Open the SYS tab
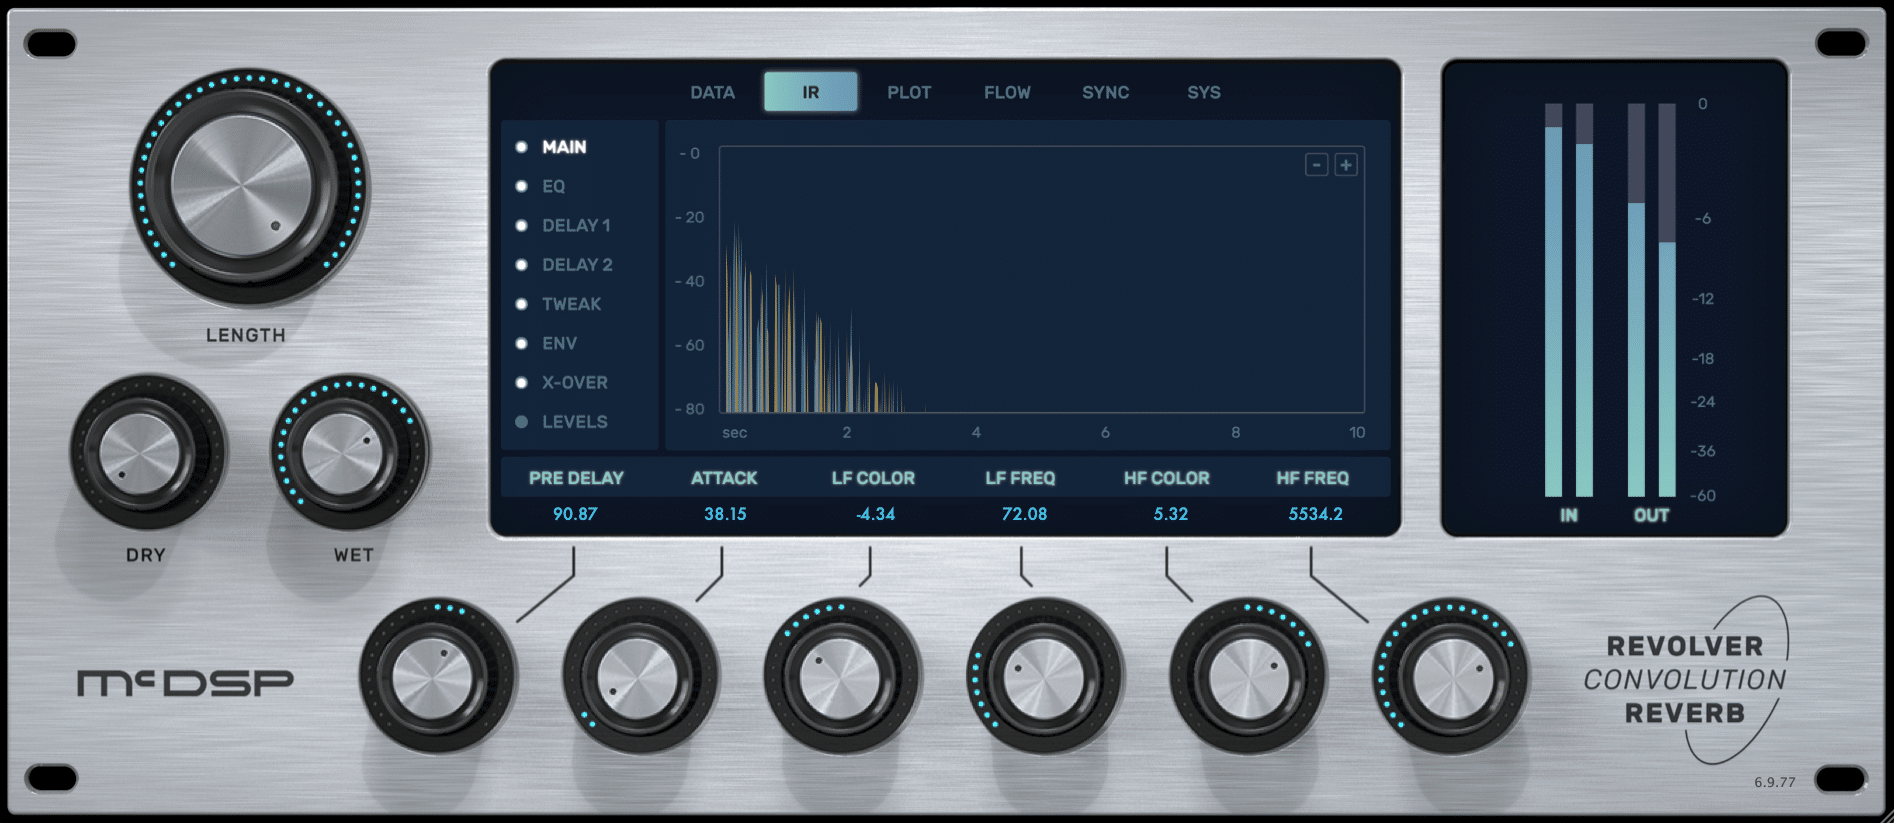 tap(1204, 92)
